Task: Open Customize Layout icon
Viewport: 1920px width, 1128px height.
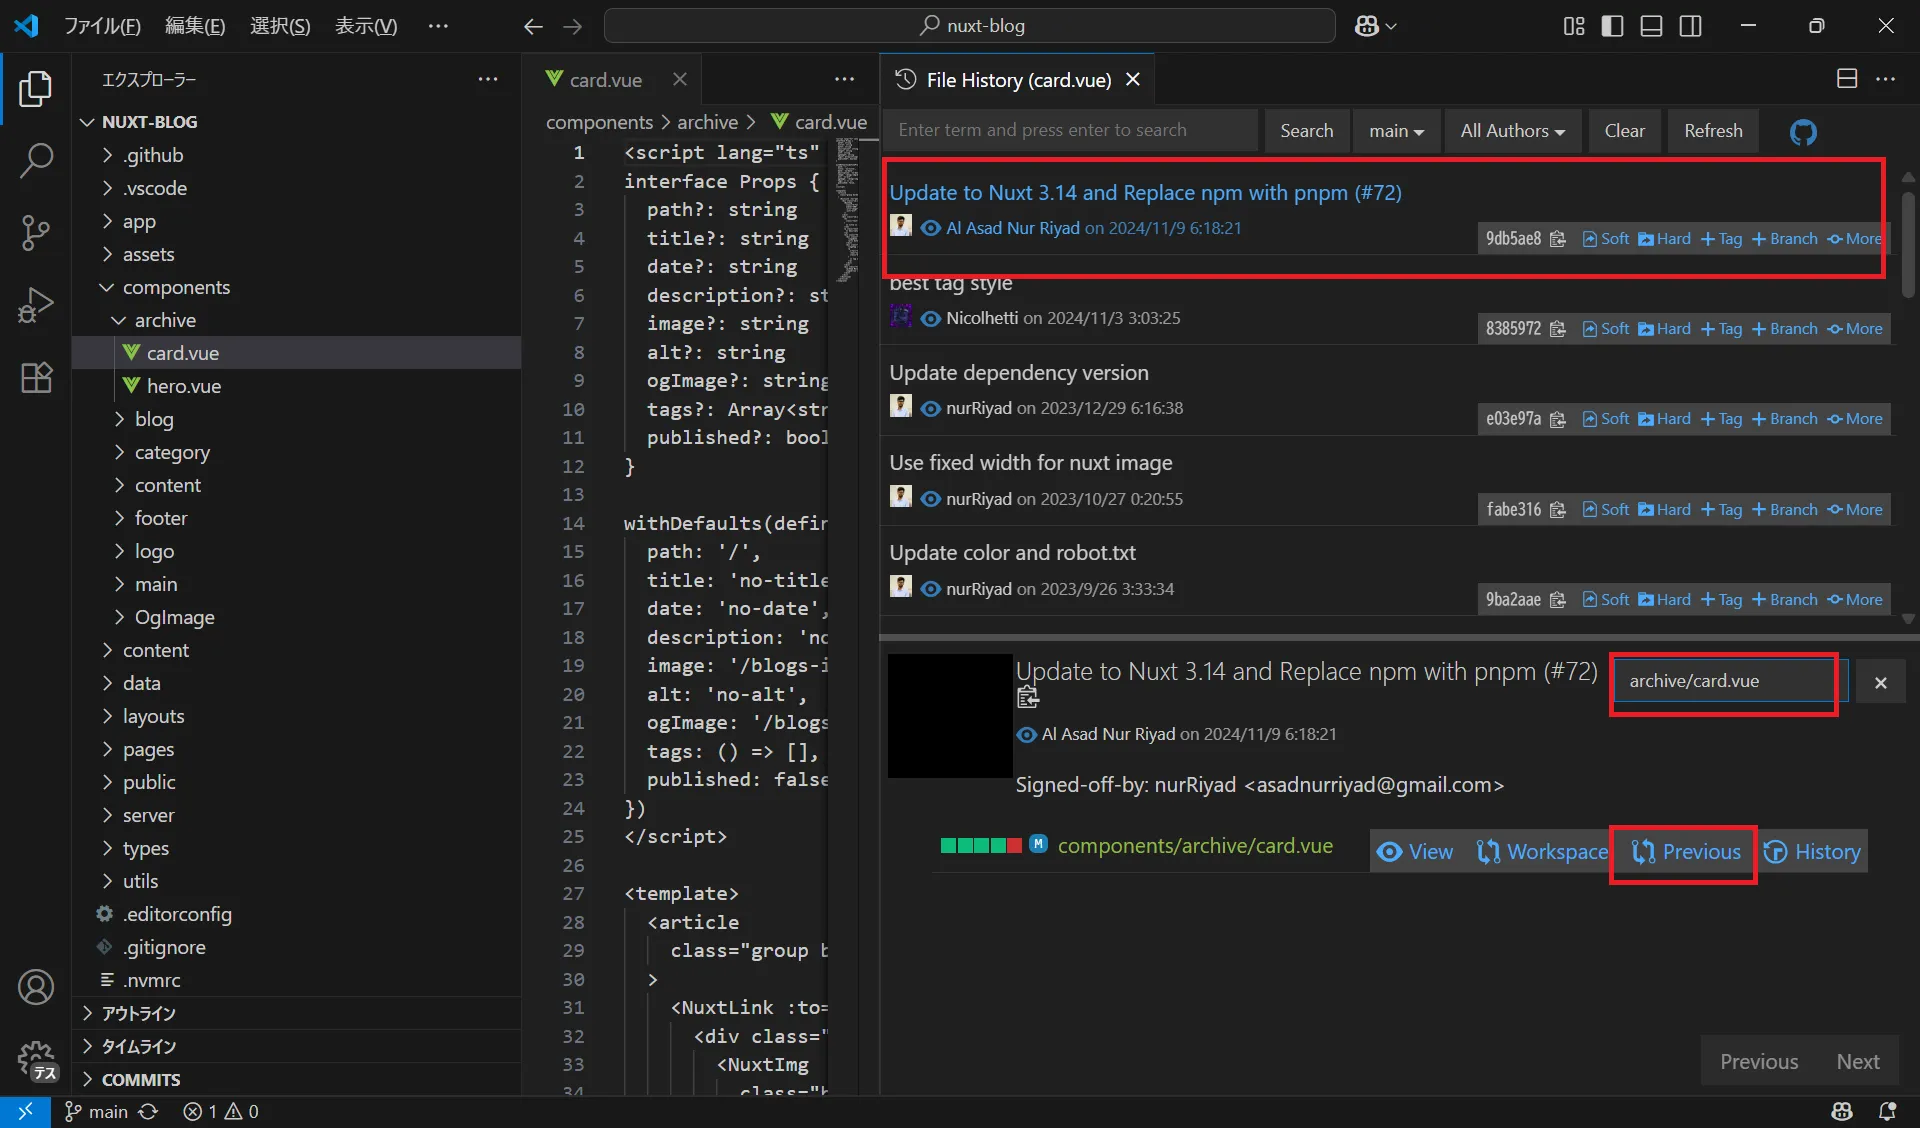Action: [x=1574, y=26]
